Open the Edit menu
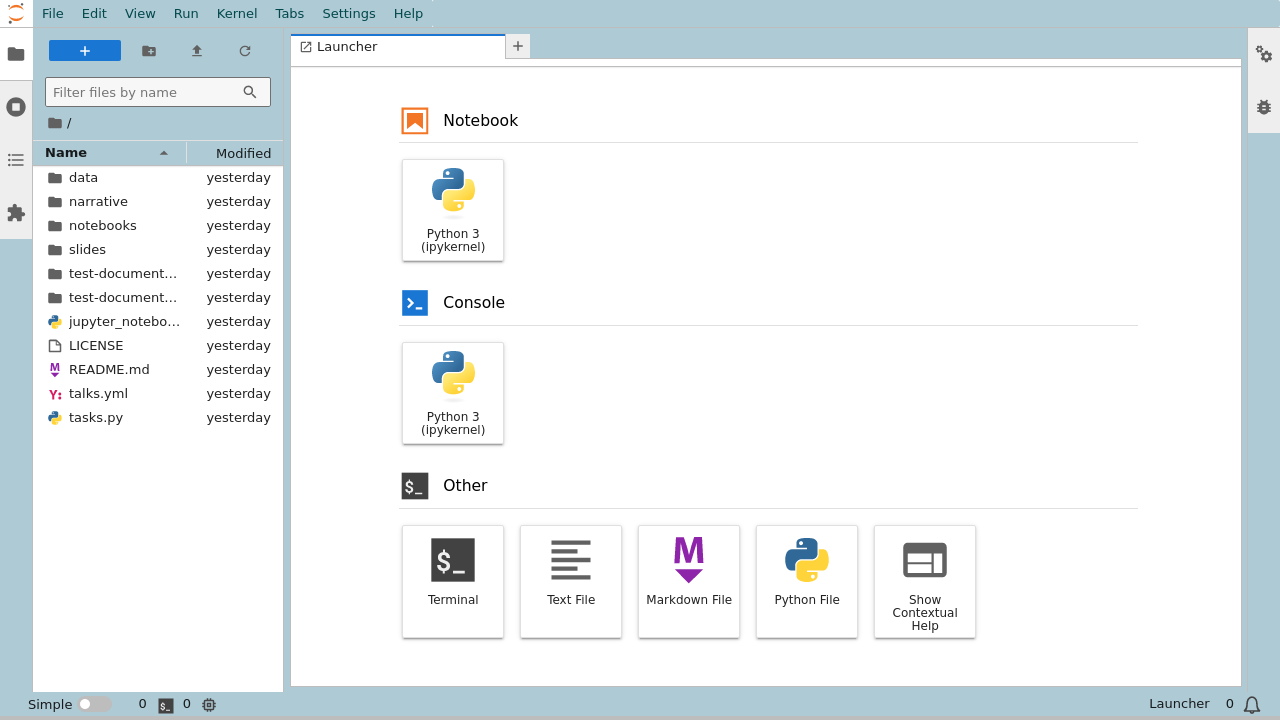 (94, 13)
